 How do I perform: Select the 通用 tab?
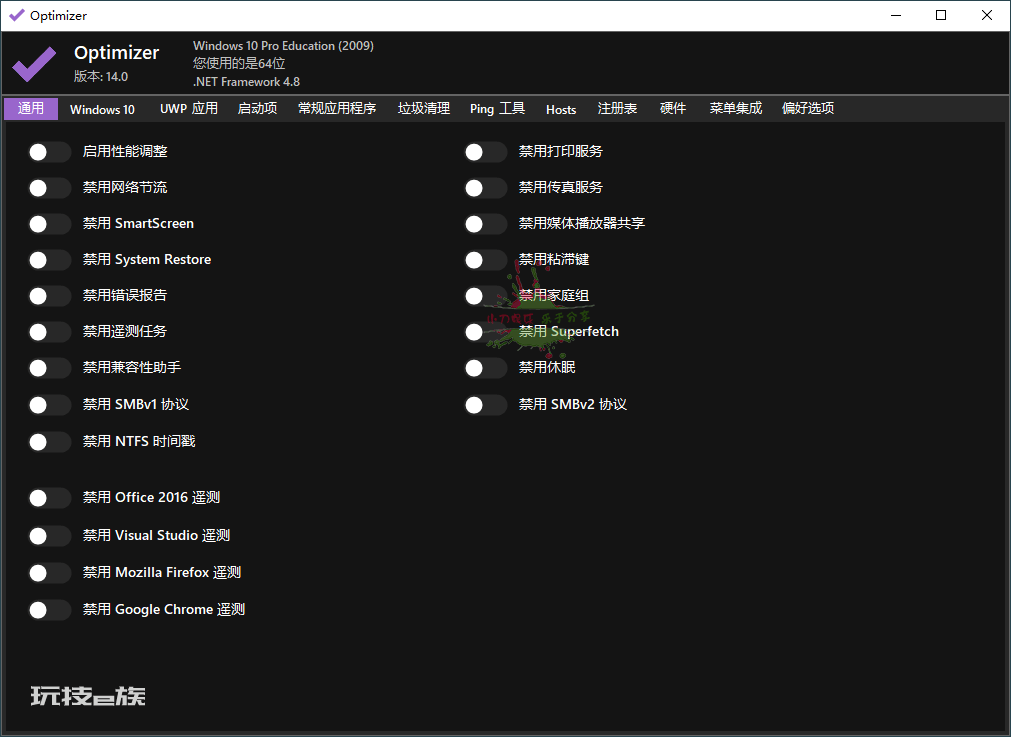pyautogui.click(x=31, y=108)
